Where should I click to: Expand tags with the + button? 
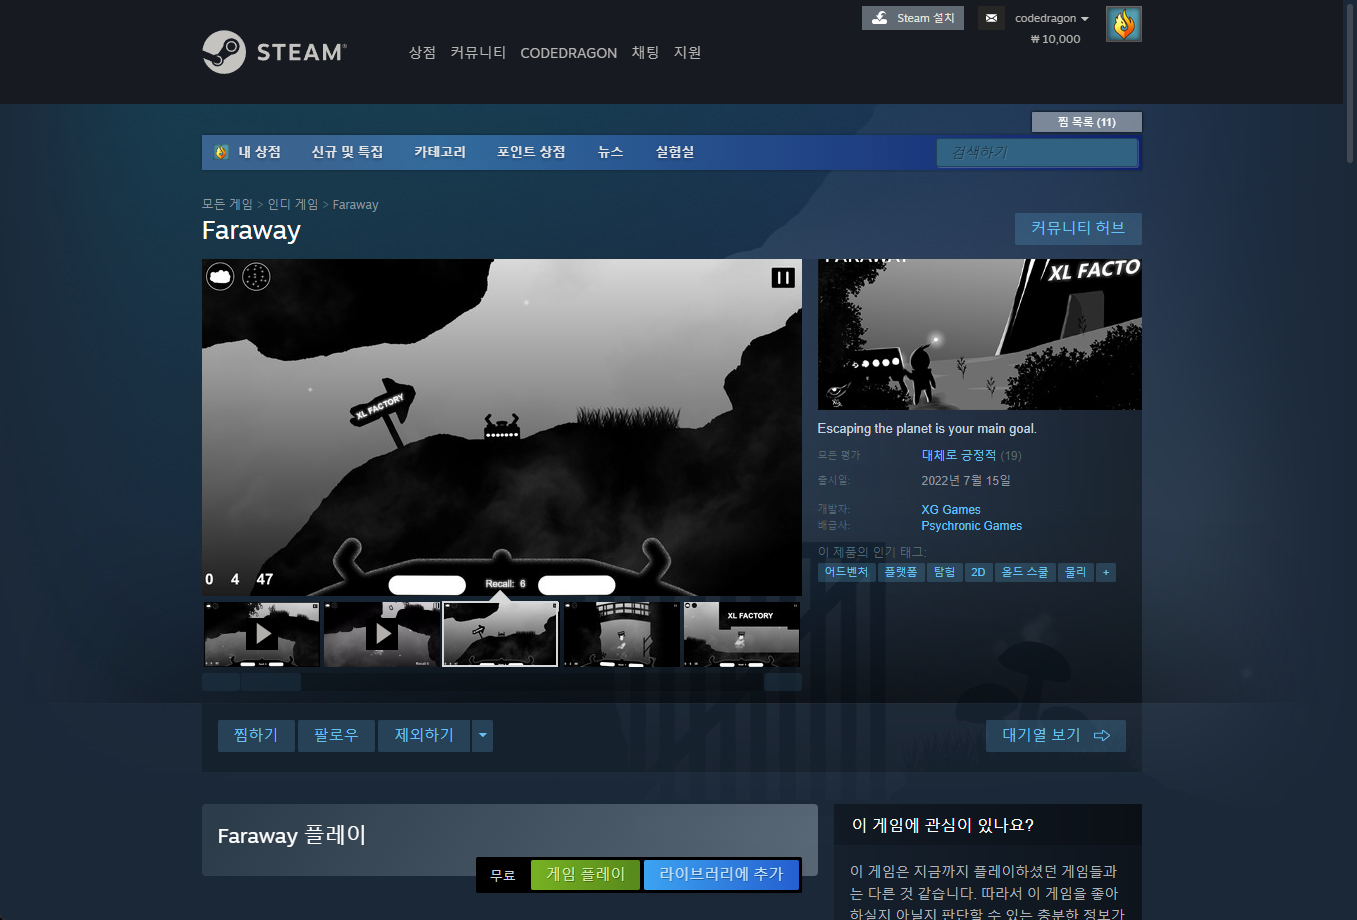pyautogui.click(x=1106, y=572)
